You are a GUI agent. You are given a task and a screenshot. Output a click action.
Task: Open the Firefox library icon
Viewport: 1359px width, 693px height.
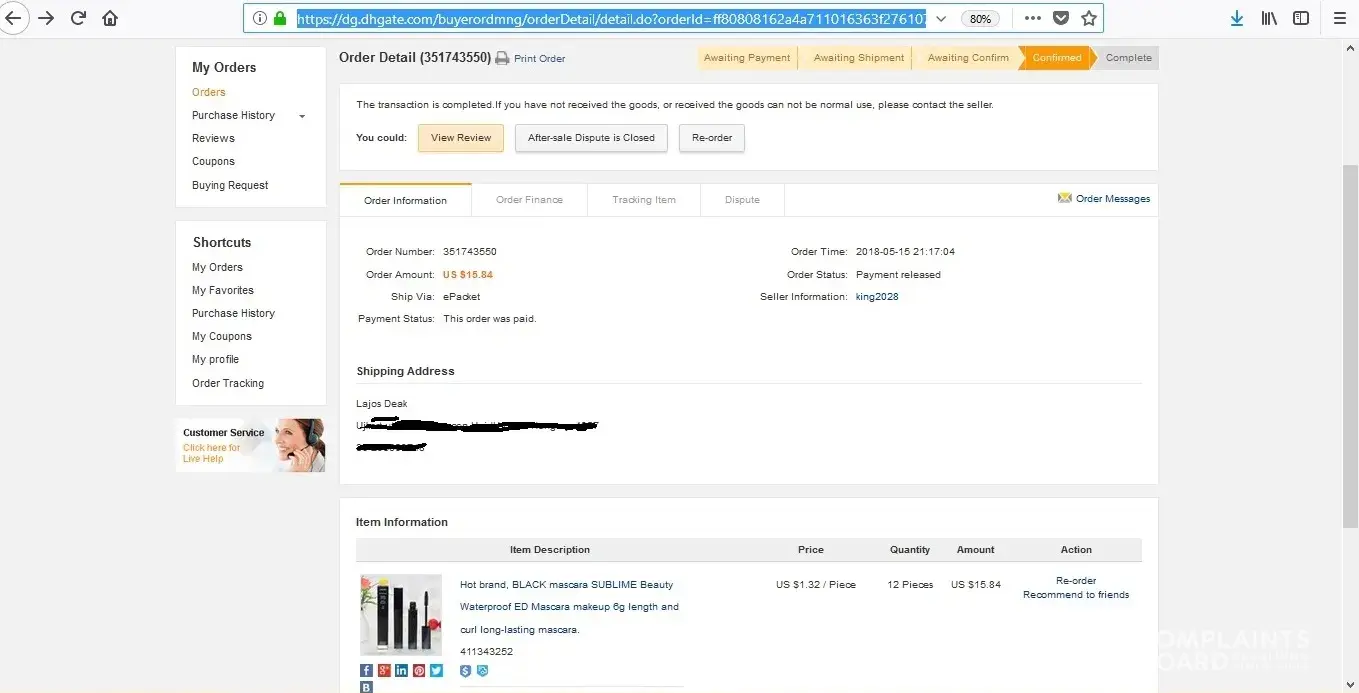pos(1269,18)
